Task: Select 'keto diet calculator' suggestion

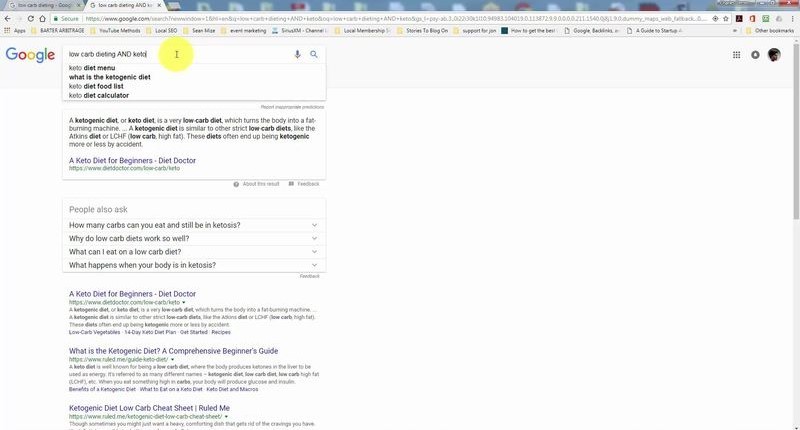Action: pos(98,95)
